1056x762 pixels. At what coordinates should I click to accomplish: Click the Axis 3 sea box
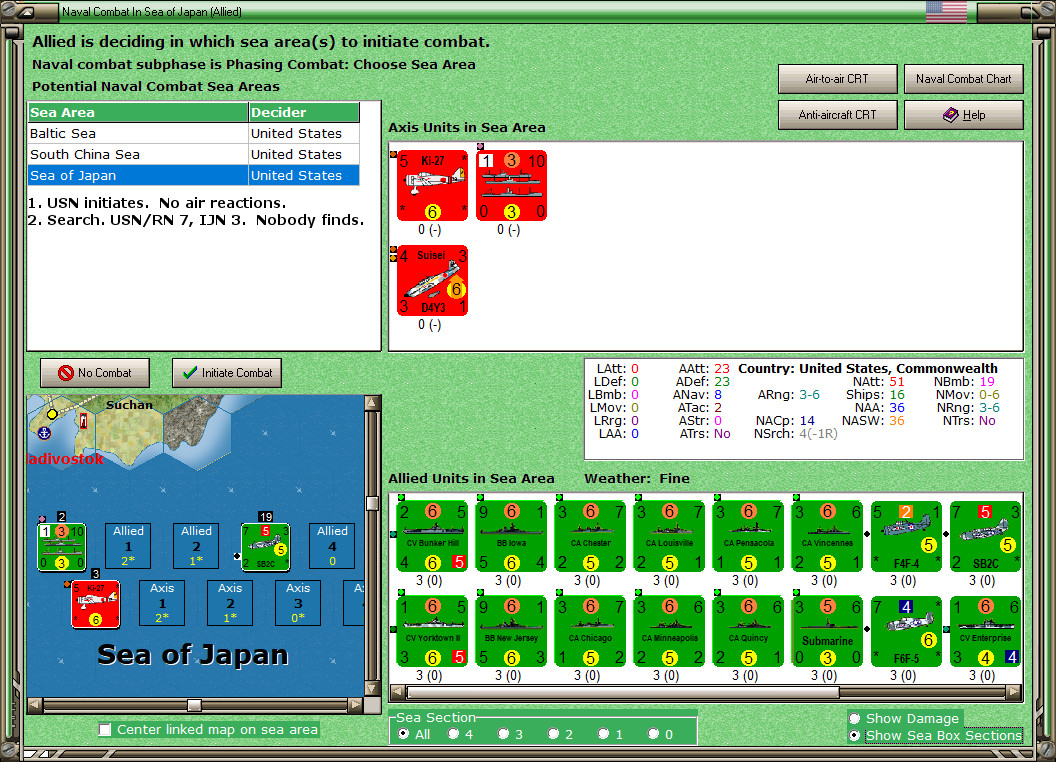point(298,603)
